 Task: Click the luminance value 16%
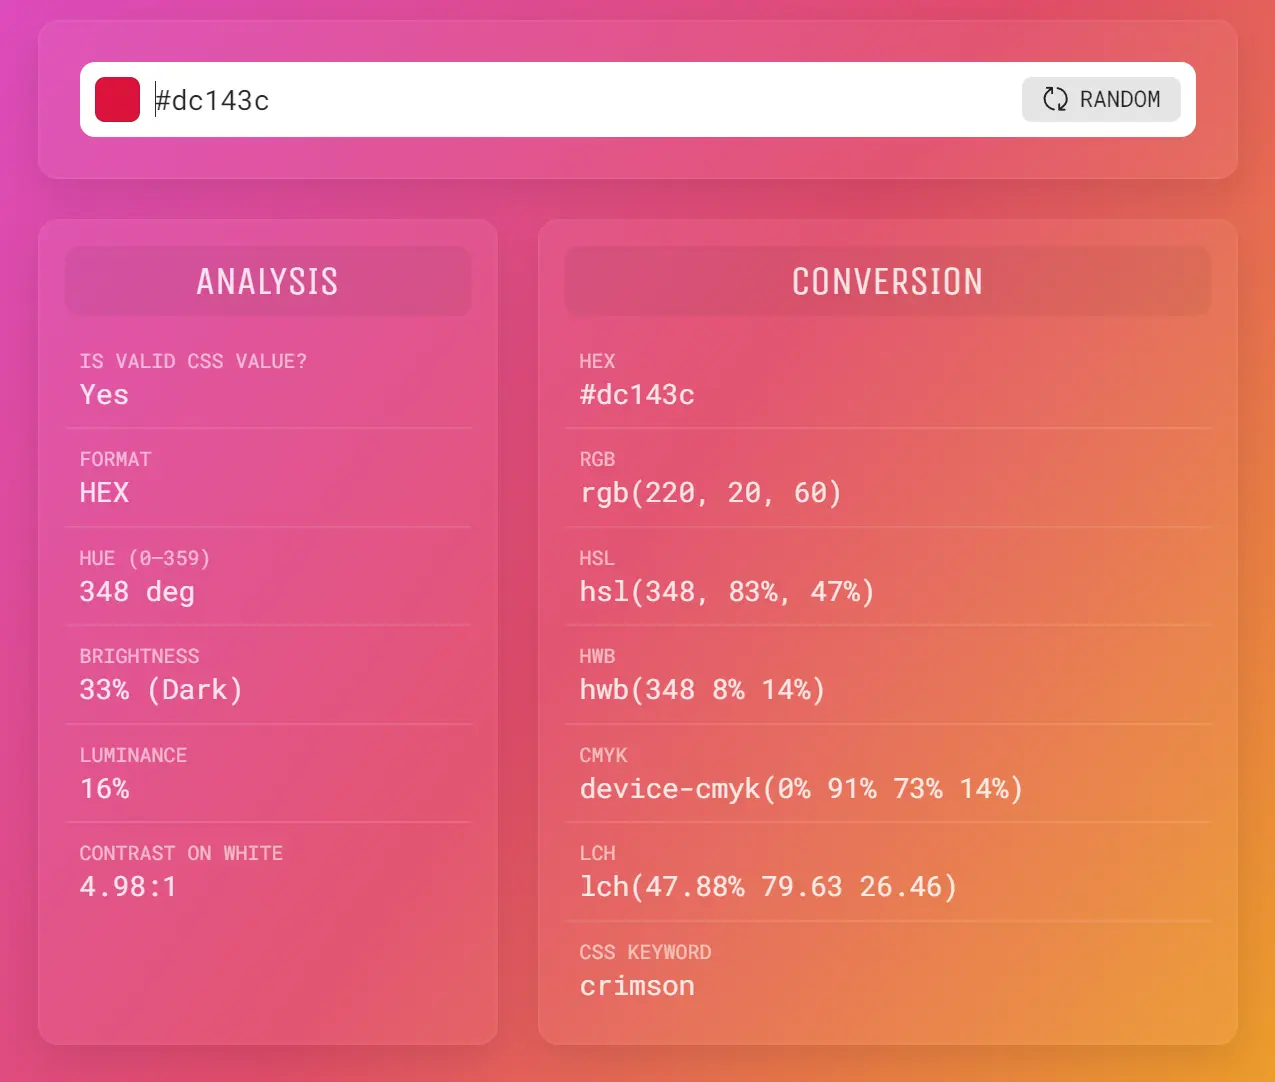pos(105,789)
